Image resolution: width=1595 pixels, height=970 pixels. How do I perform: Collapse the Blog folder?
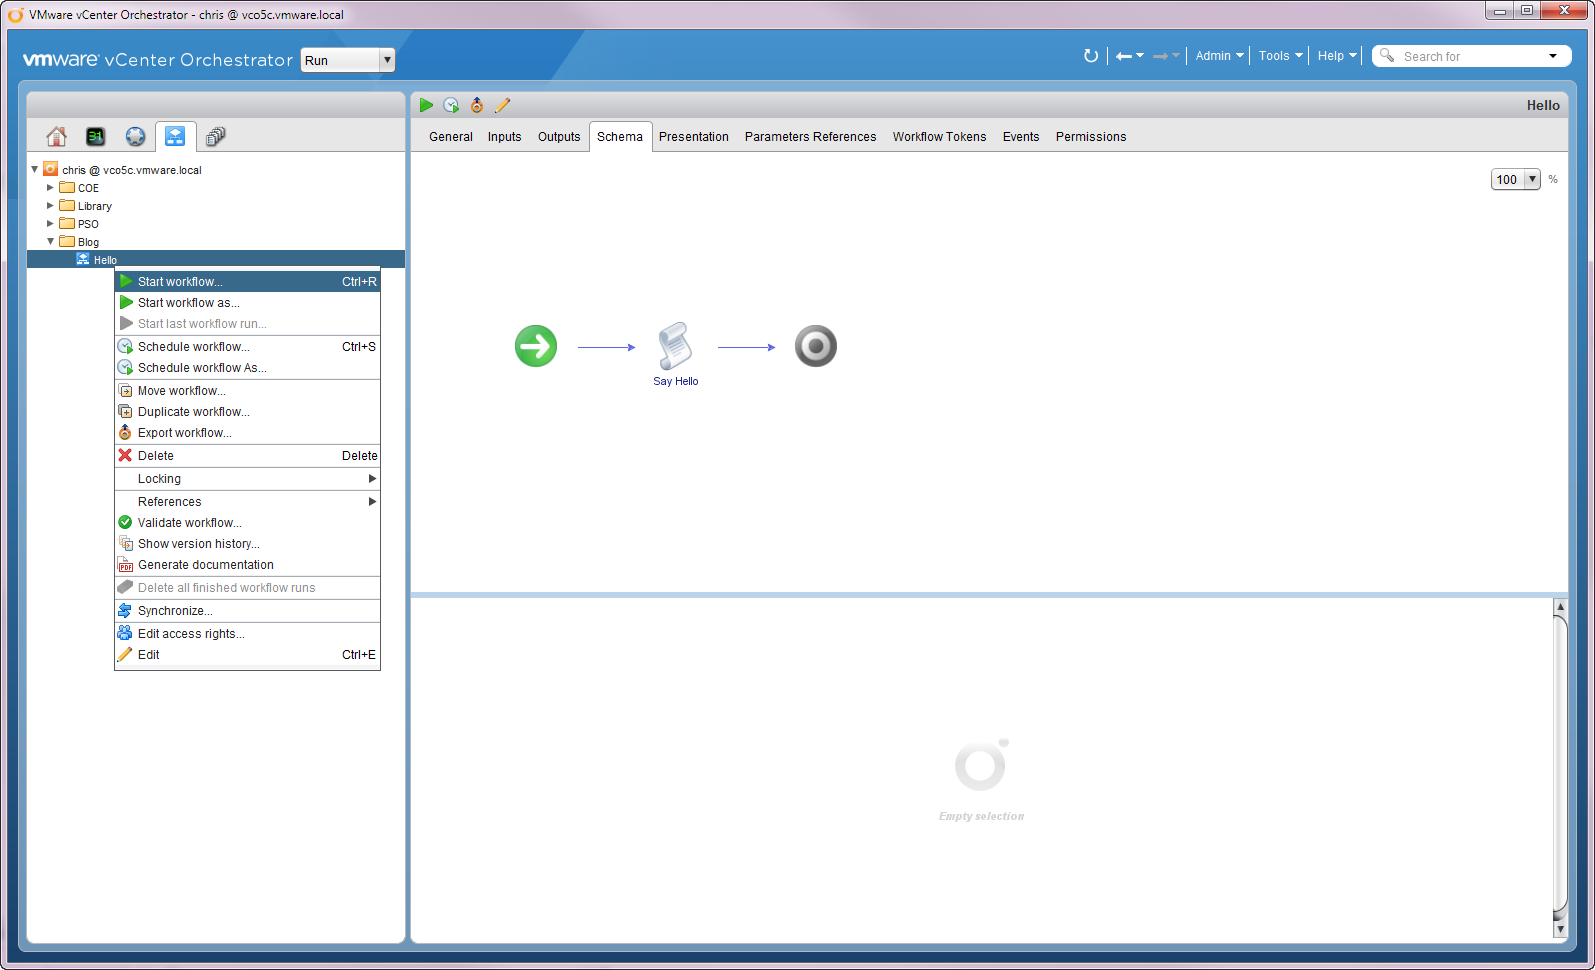50,242
